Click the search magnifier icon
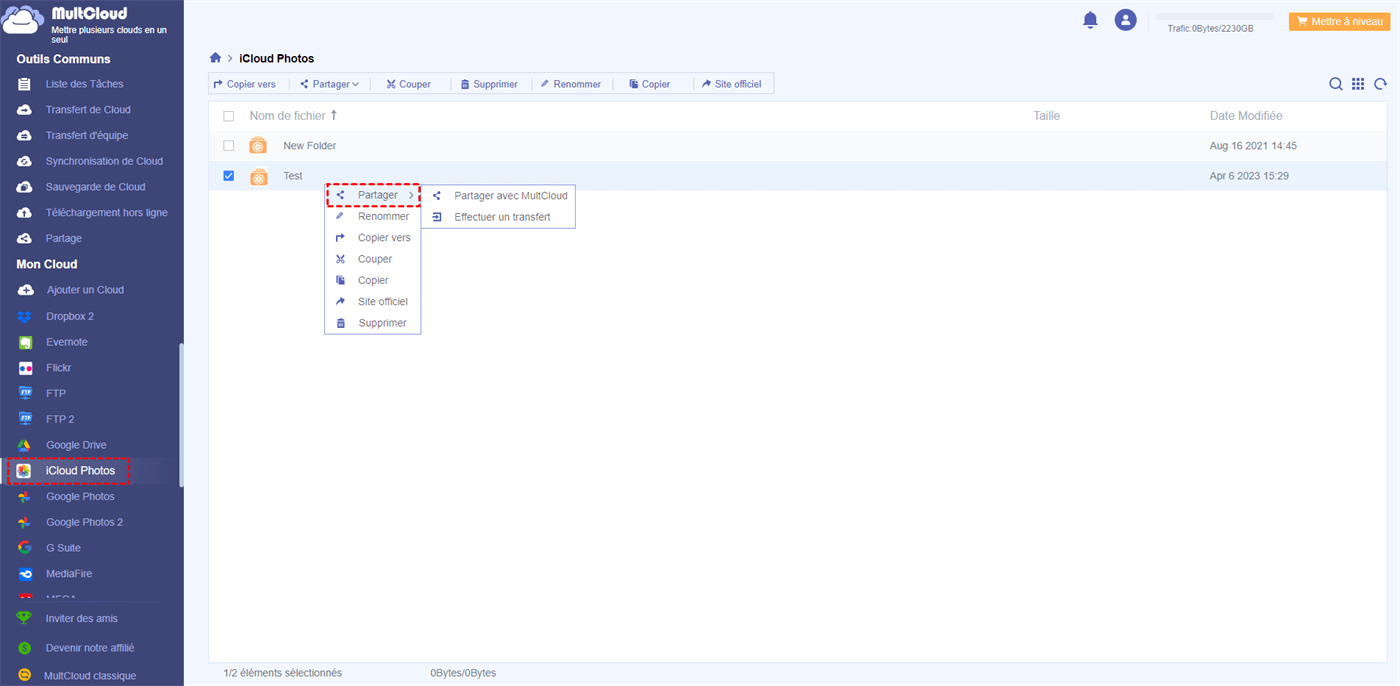This screenshot has height=686, width=1400. (x=1335, y=84)
